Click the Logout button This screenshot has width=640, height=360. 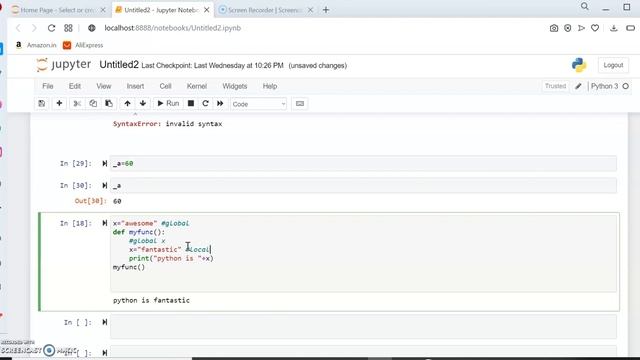coord(613,65)
